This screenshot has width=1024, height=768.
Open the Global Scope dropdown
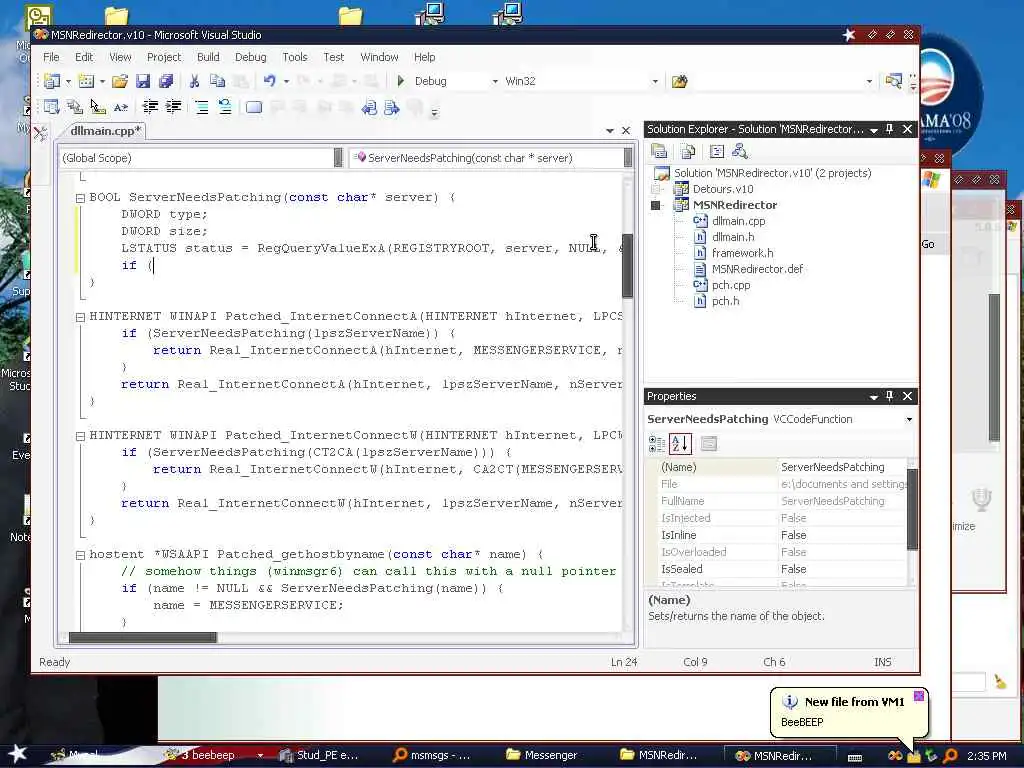(x=338, y=157)
